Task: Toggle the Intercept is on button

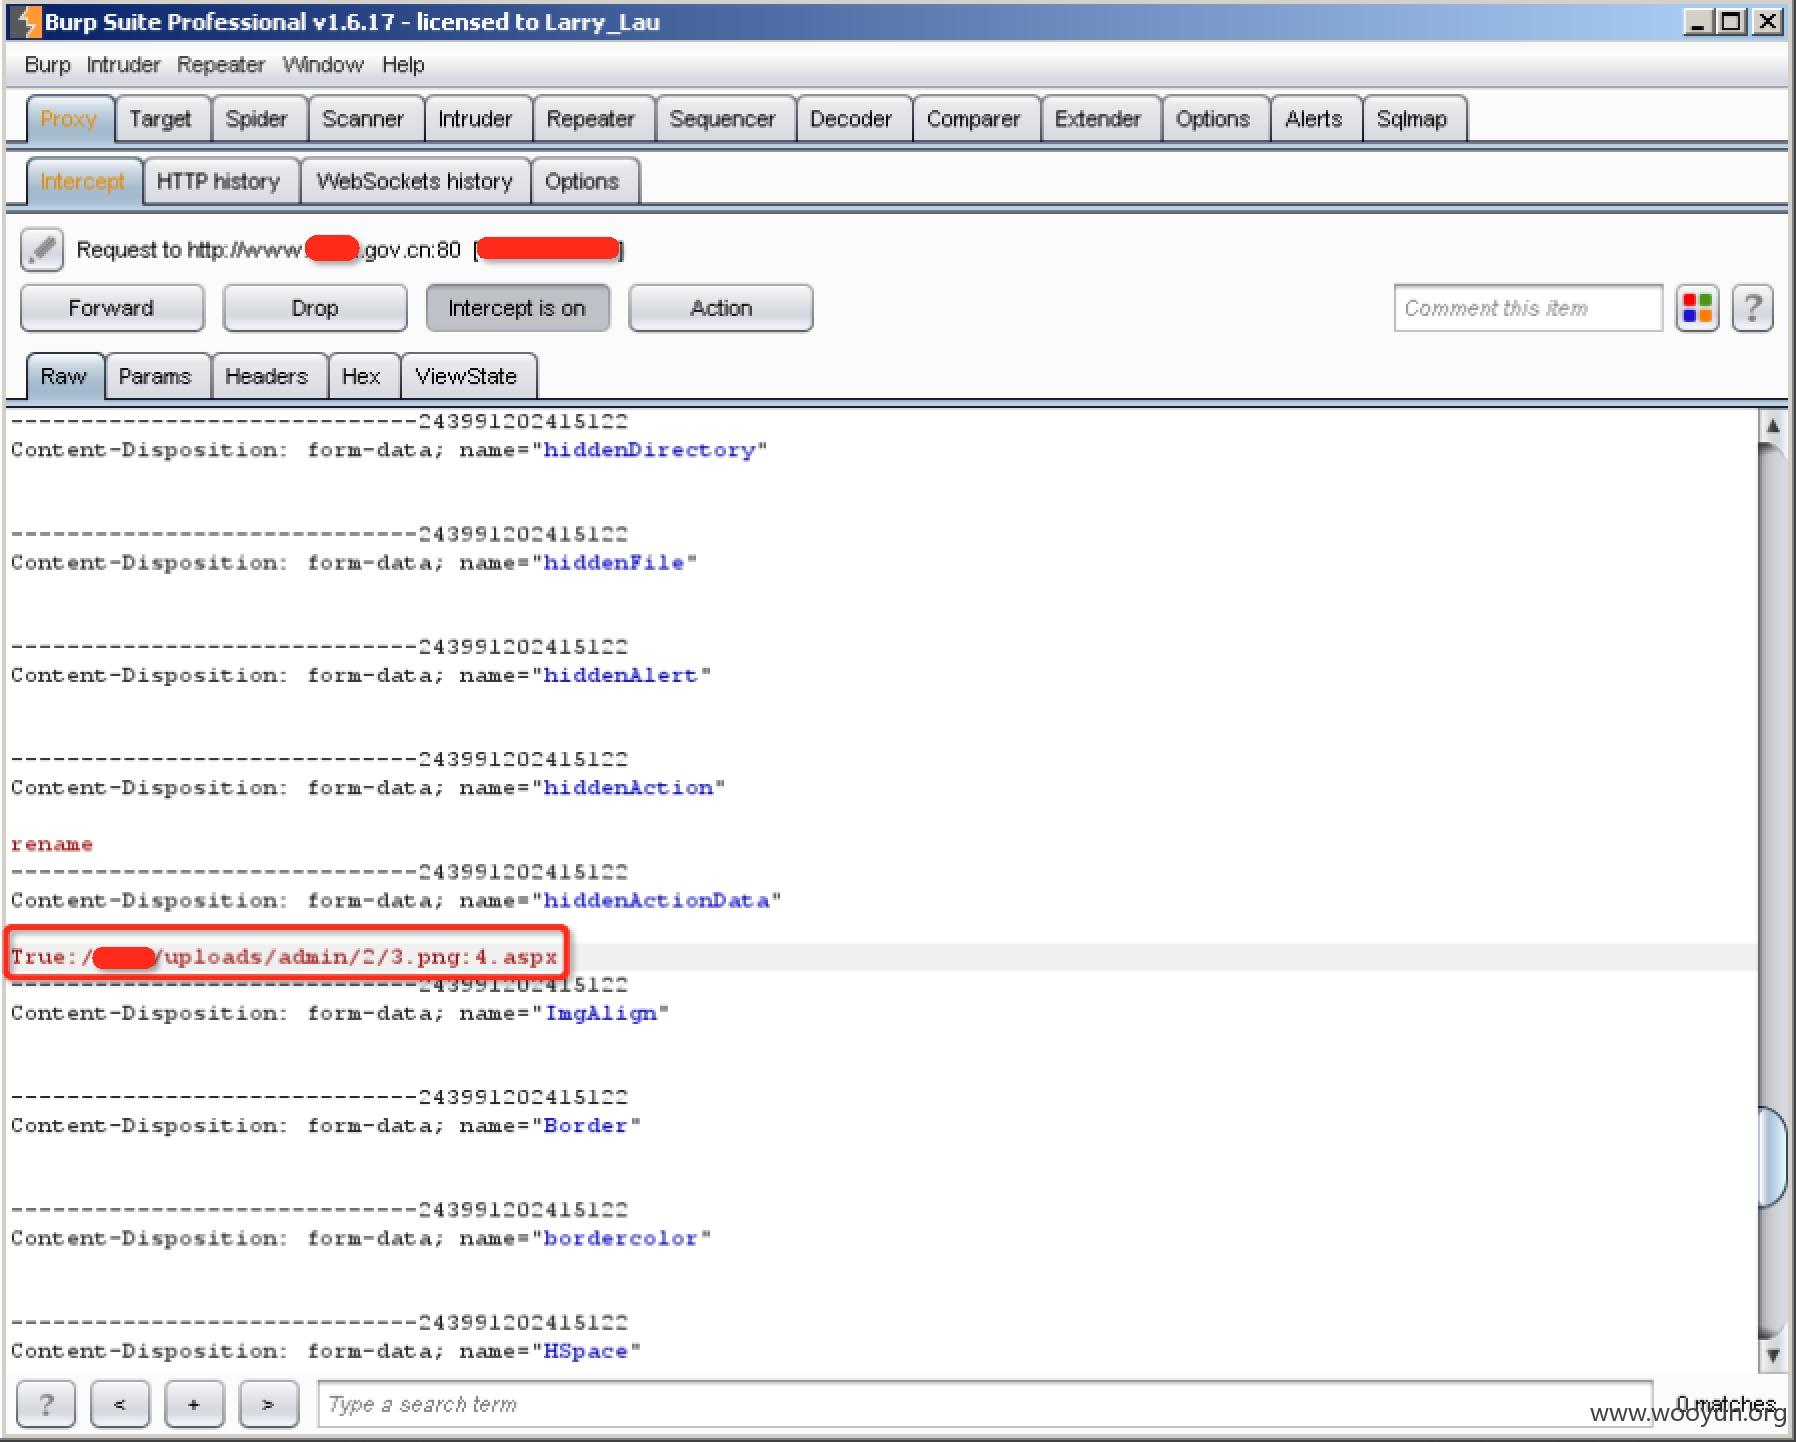Action: pos(517,308)
